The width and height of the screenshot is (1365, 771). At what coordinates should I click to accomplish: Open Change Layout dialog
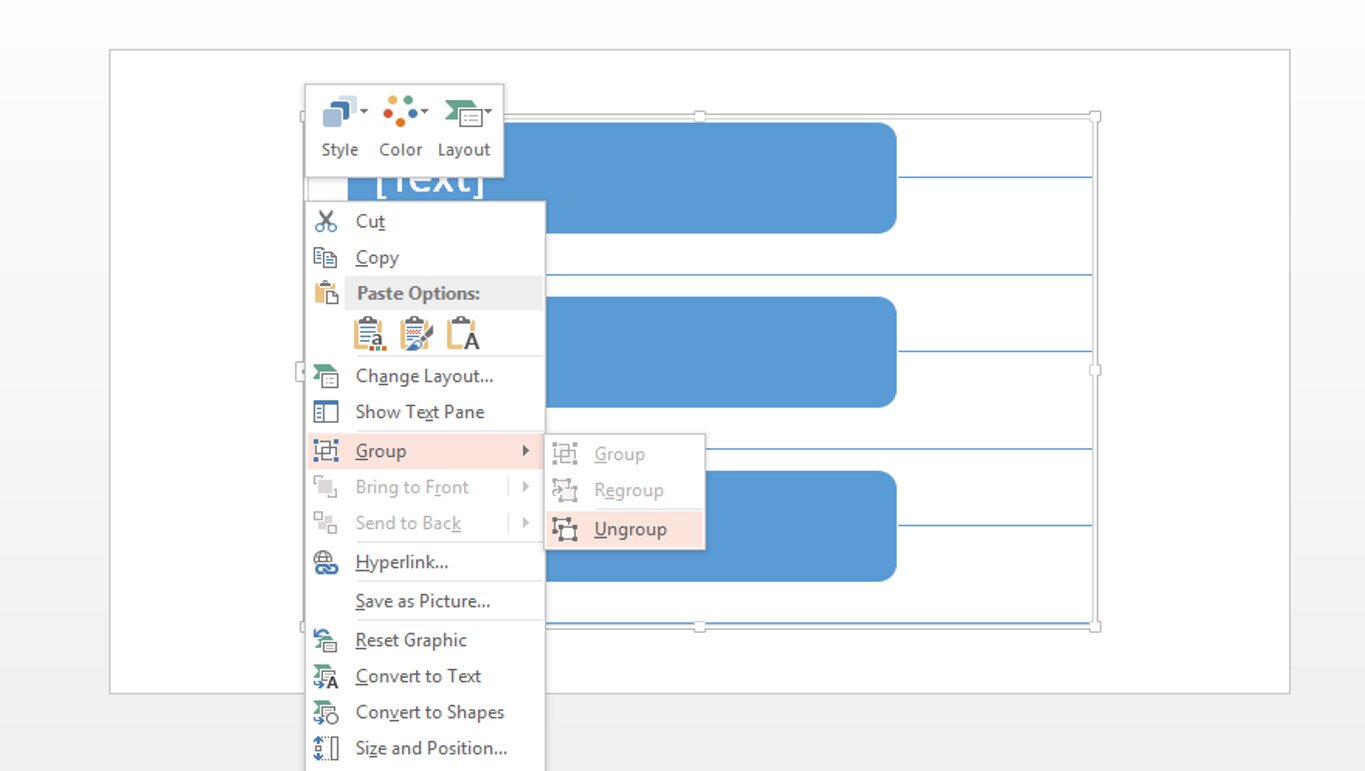point(424,376)
